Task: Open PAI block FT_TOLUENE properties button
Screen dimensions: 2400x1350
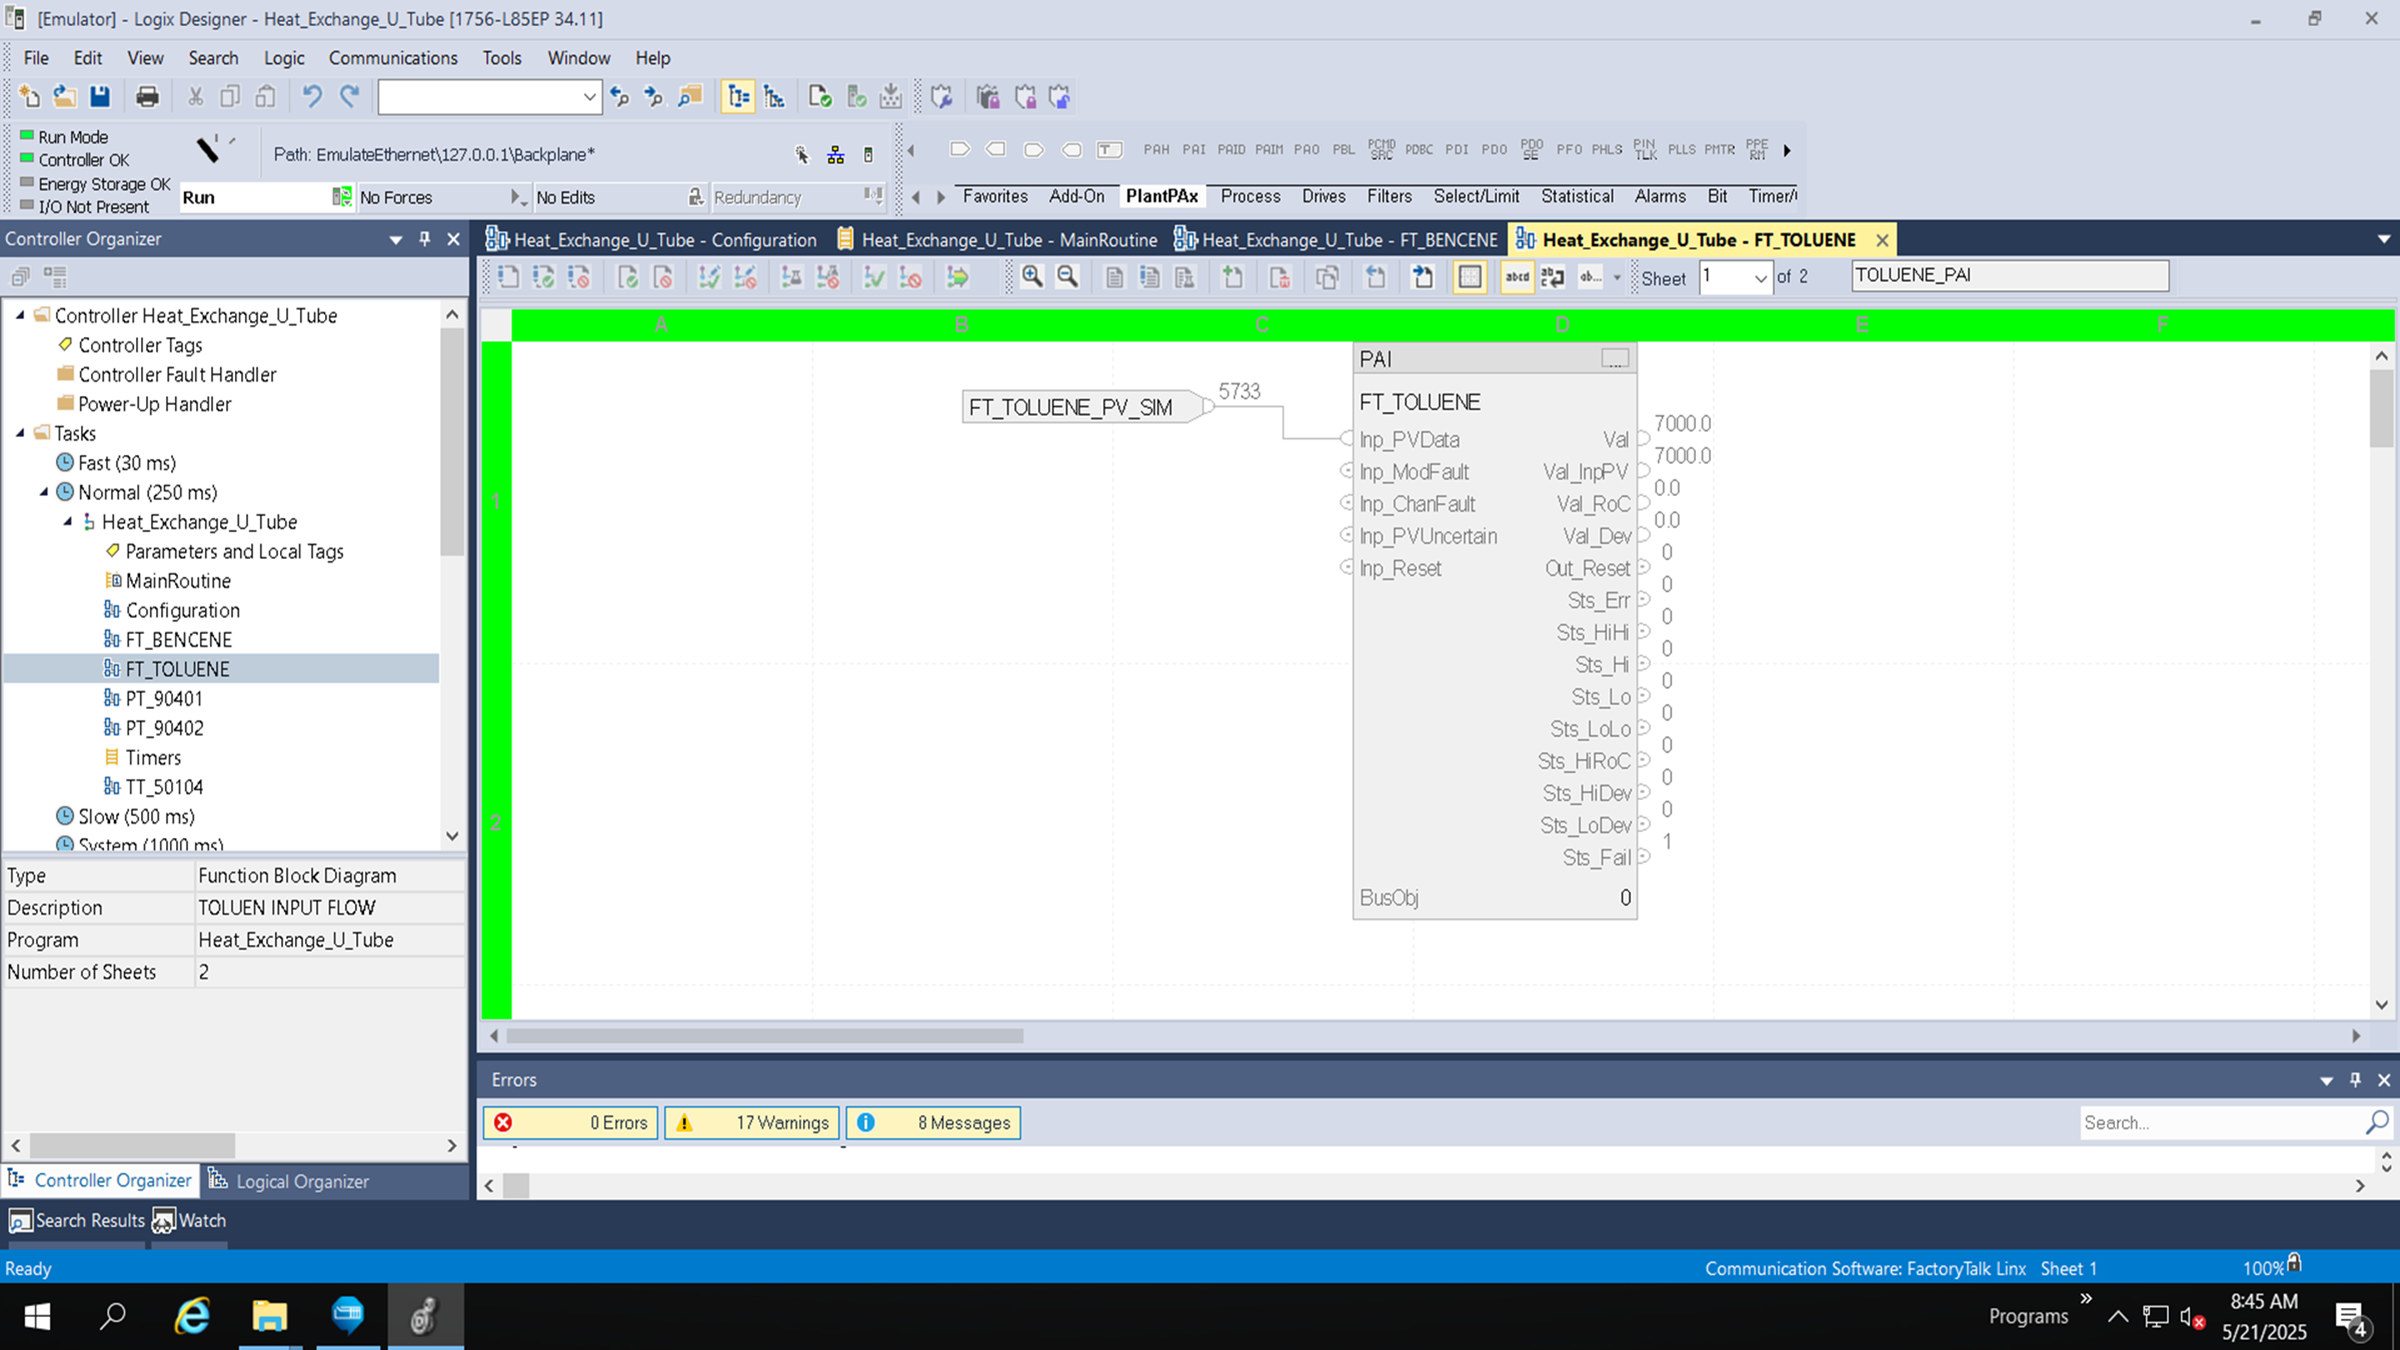Action: pyautogui.click(x=1614, y=359)
